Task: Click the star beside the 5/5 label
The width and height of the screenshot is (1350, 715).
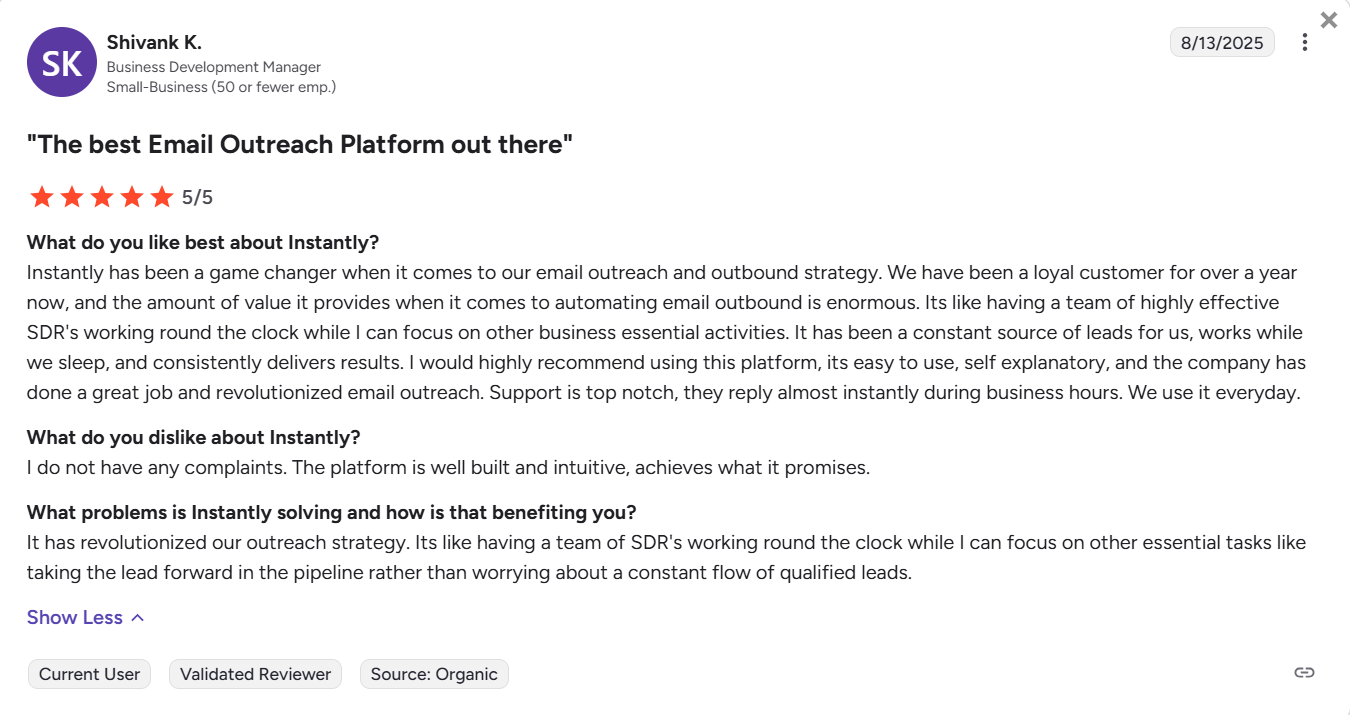Action: (x=162, y=196)
